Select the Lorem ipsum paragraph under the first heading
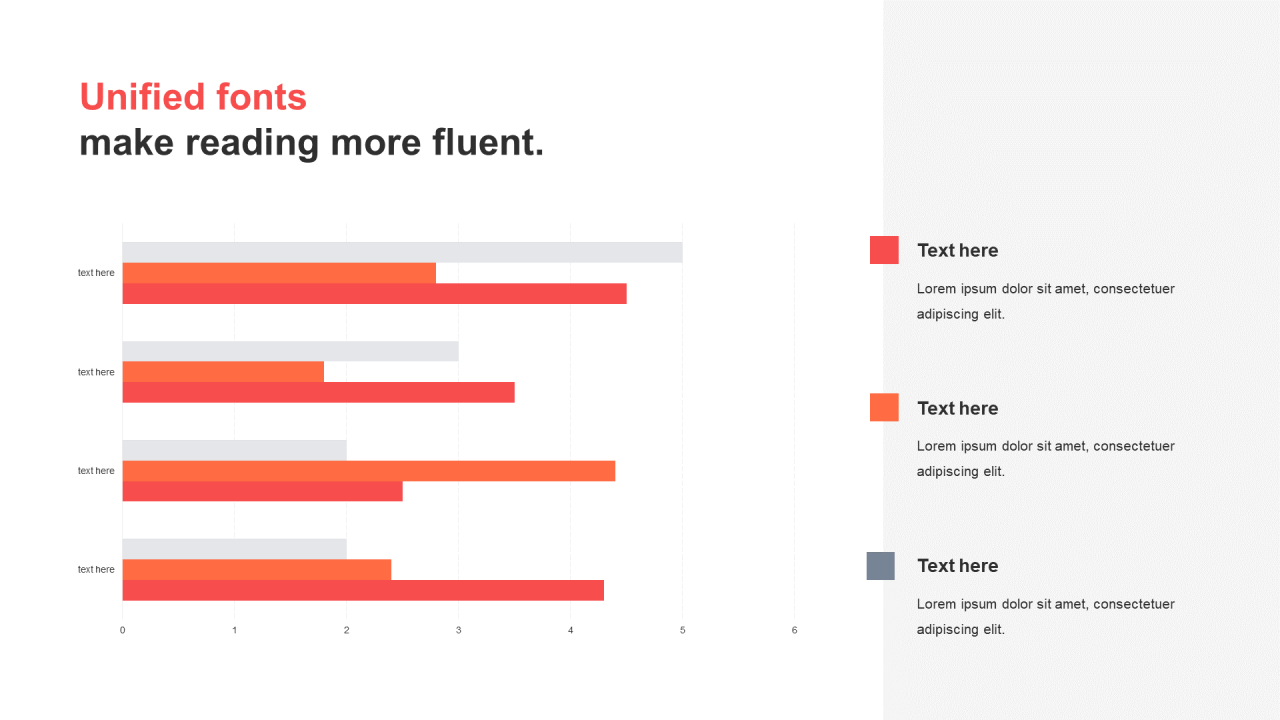This screenshot has height=720, width=1280. click(1045, 301)
